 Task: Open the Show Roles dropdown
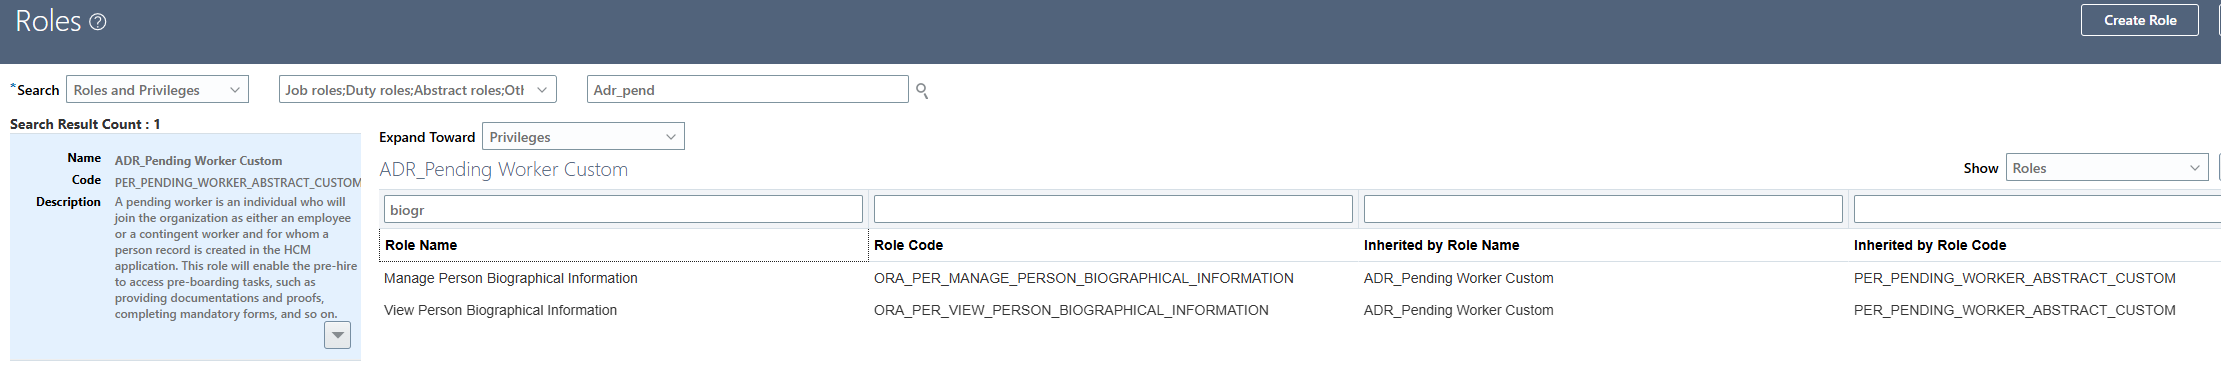[x=2108, y=168]
